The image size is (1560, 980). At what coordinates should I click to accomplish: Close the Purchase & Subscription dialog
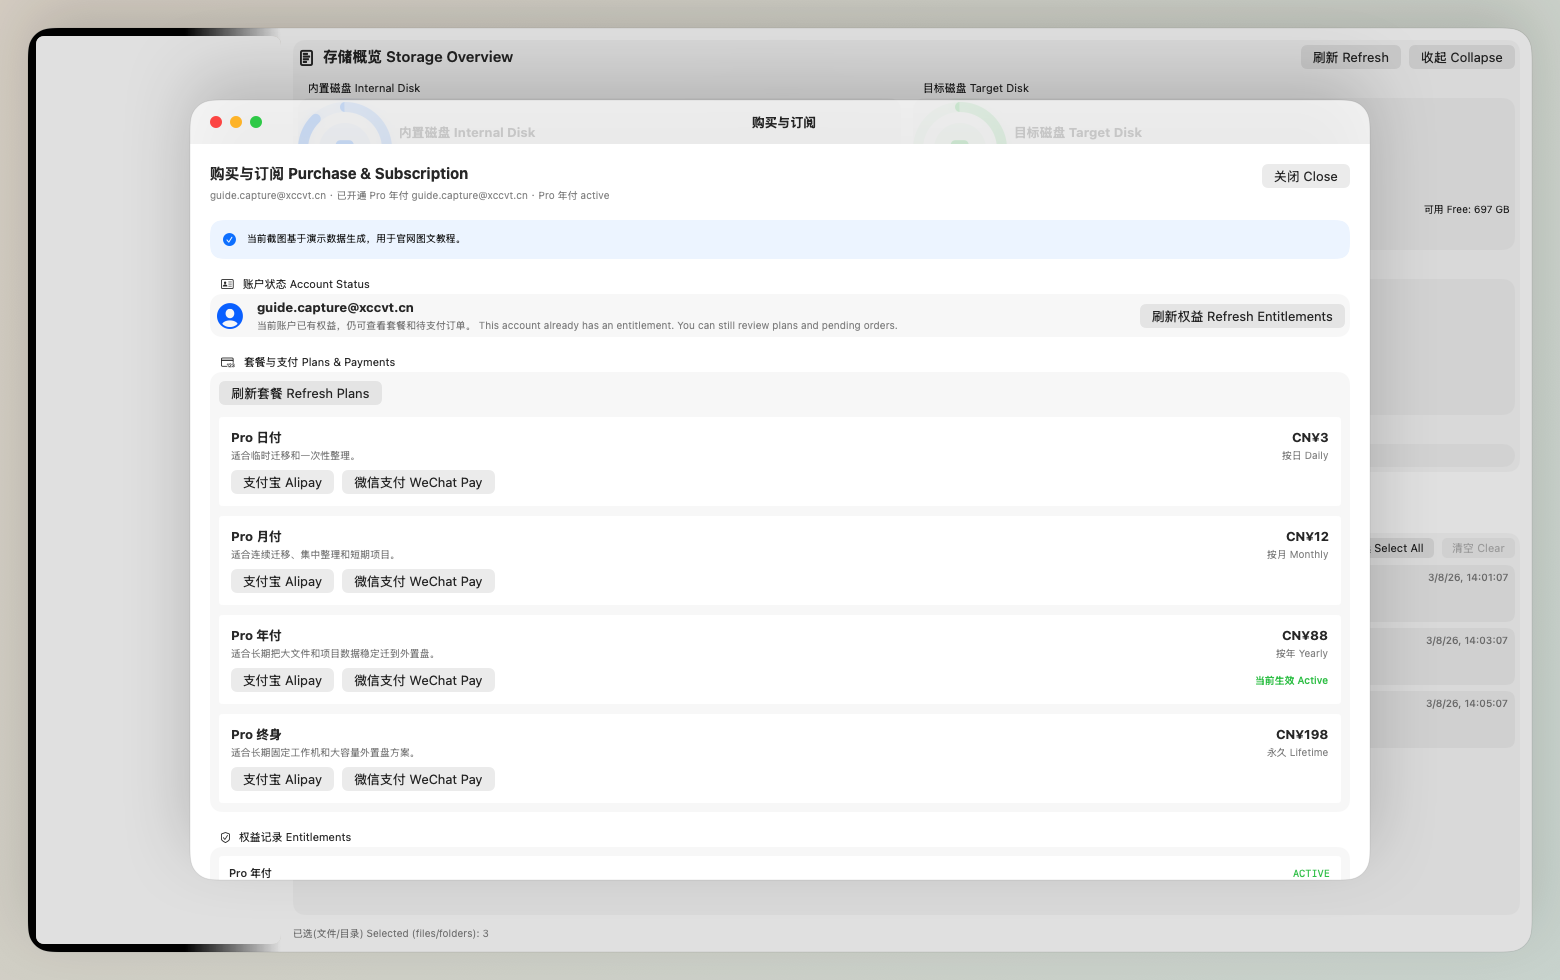(1305, 176)
